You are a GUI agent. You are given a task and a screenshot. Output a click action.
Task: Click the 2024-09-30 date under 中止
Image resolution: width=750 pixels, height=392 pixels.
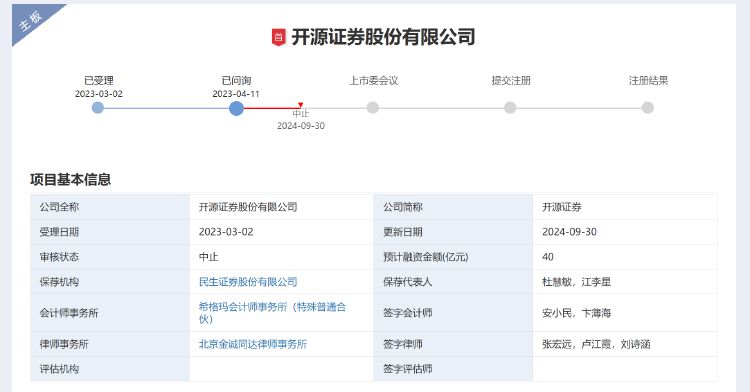coord(301,126)
